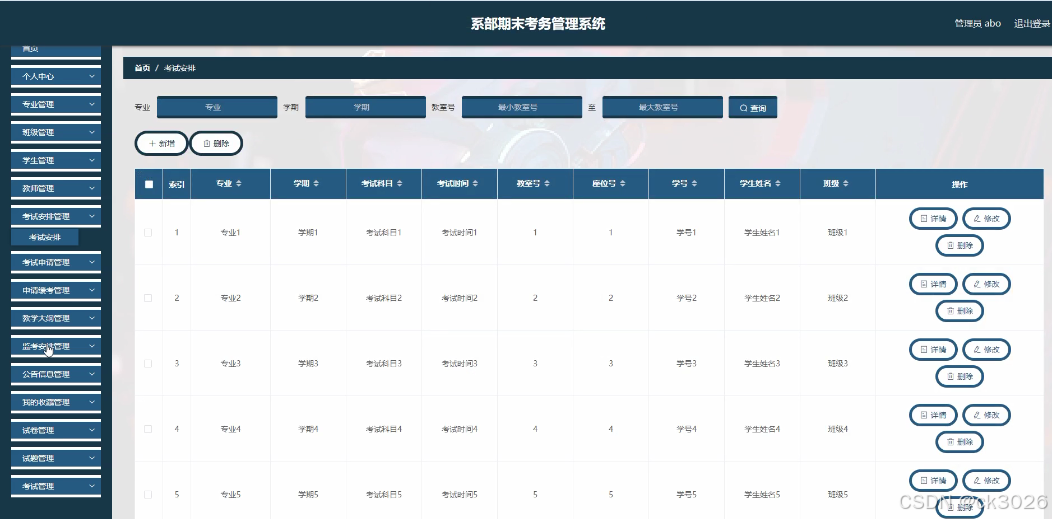Click the cell text 学生姓名2

(762, 298)
